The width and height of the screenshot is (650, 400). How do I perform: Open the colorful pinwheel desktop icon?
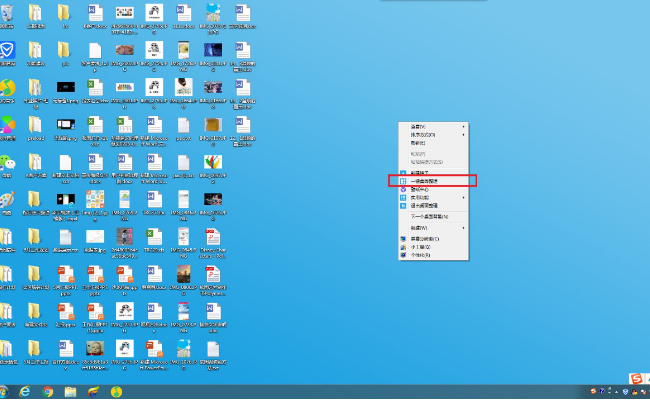point(8,125)
